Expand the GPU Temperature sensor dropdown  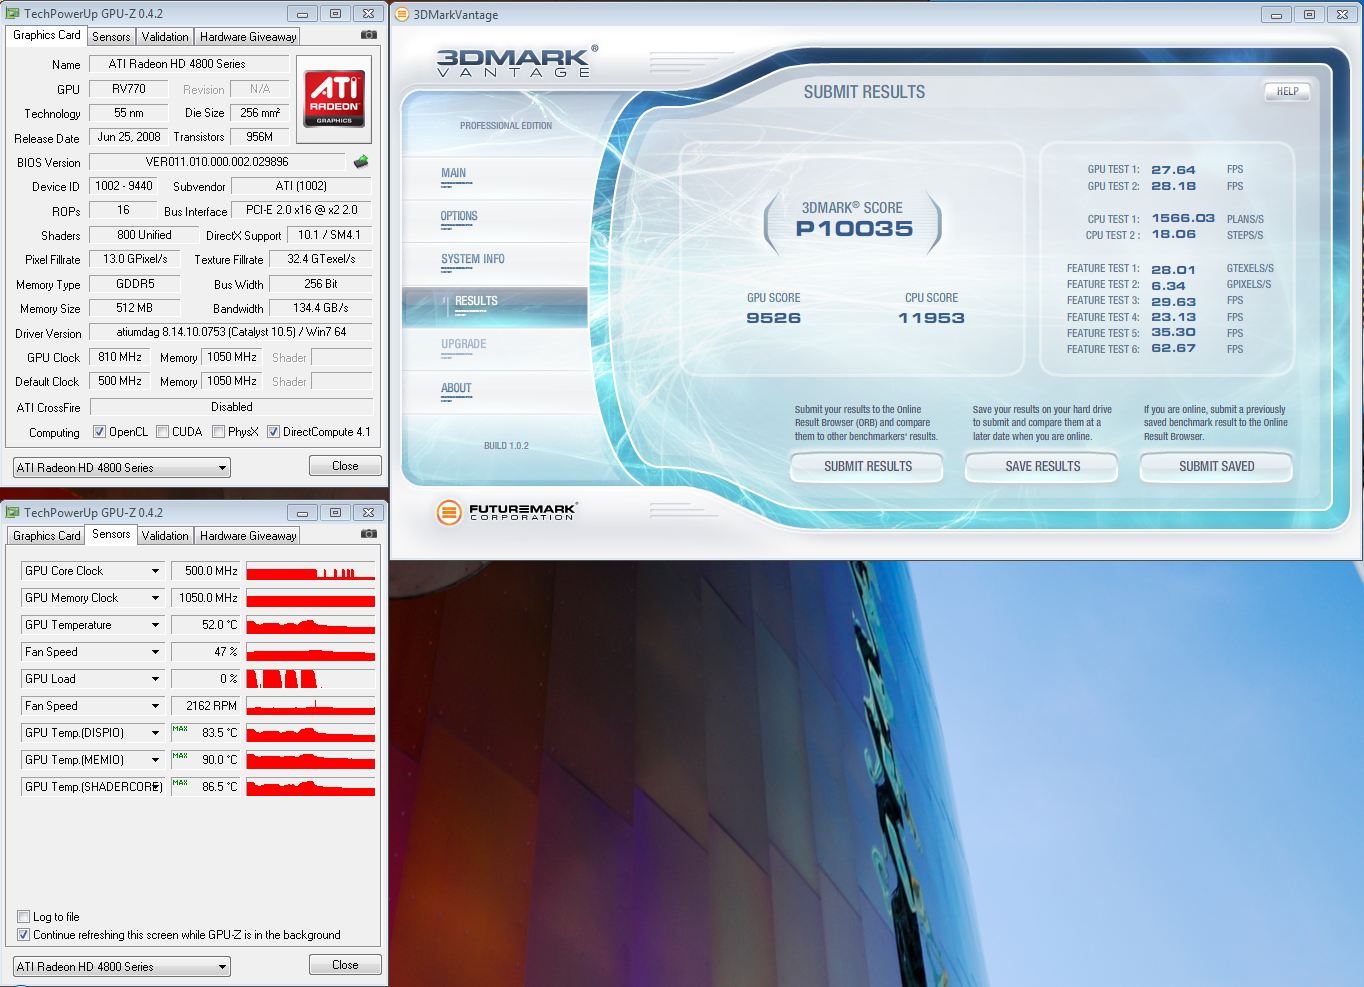click(155, 625)
